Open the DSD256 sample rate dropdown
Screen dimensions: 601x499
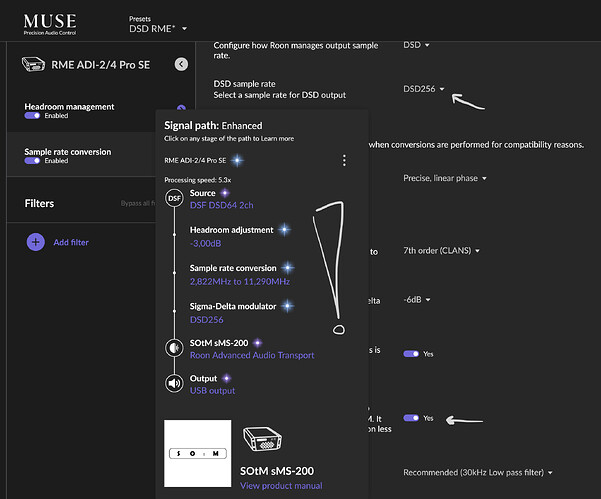pos(424,89)
